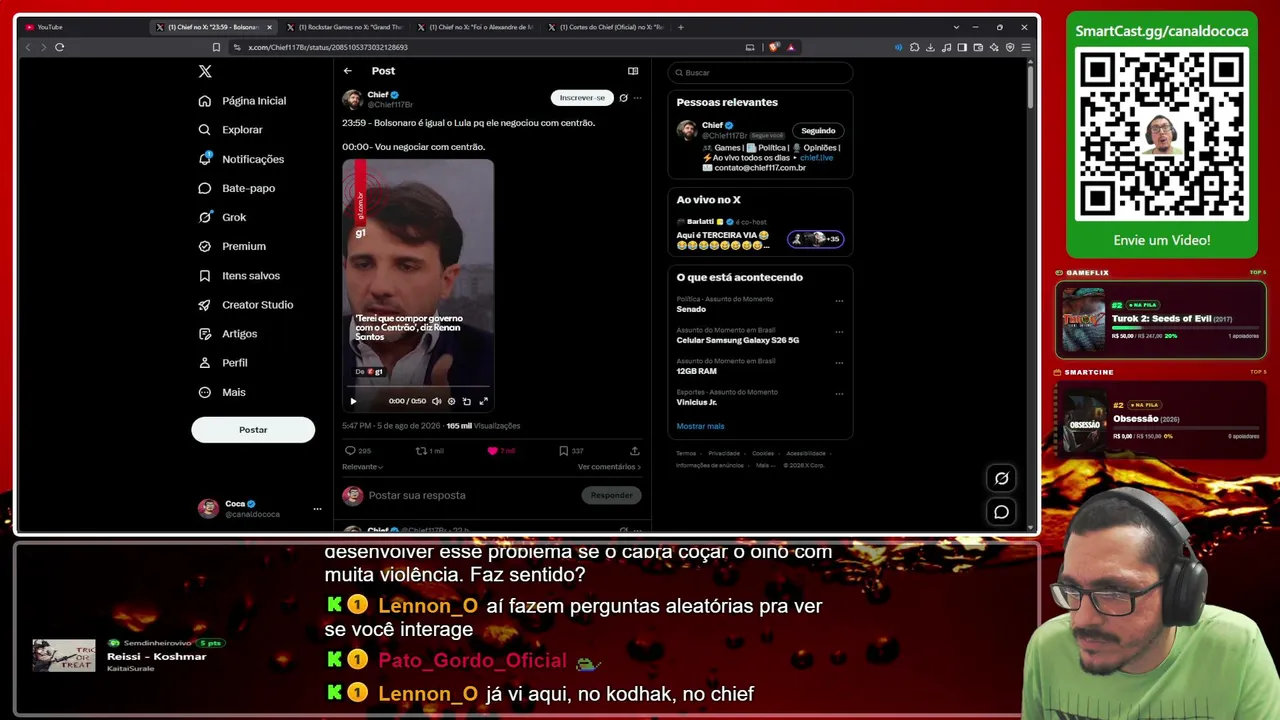Click the Turok 2: Seeds of Evil card
The image size is (1280, 720).
pos(1161,320)
